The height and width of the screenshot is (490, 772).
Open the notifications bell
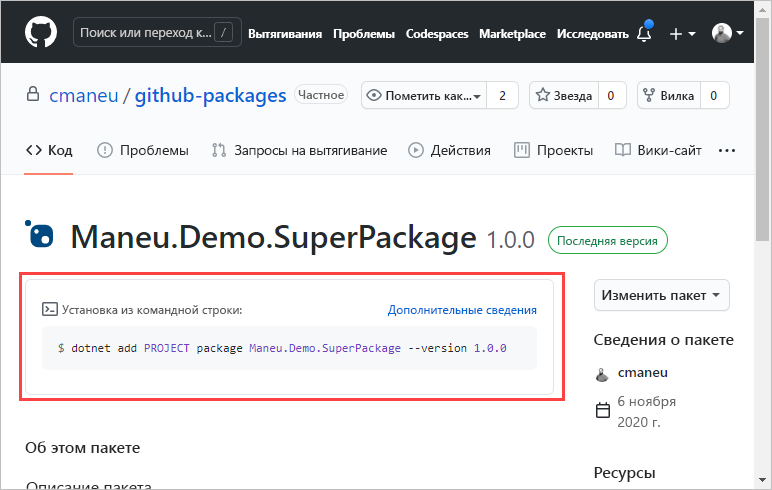coord(644,33)
